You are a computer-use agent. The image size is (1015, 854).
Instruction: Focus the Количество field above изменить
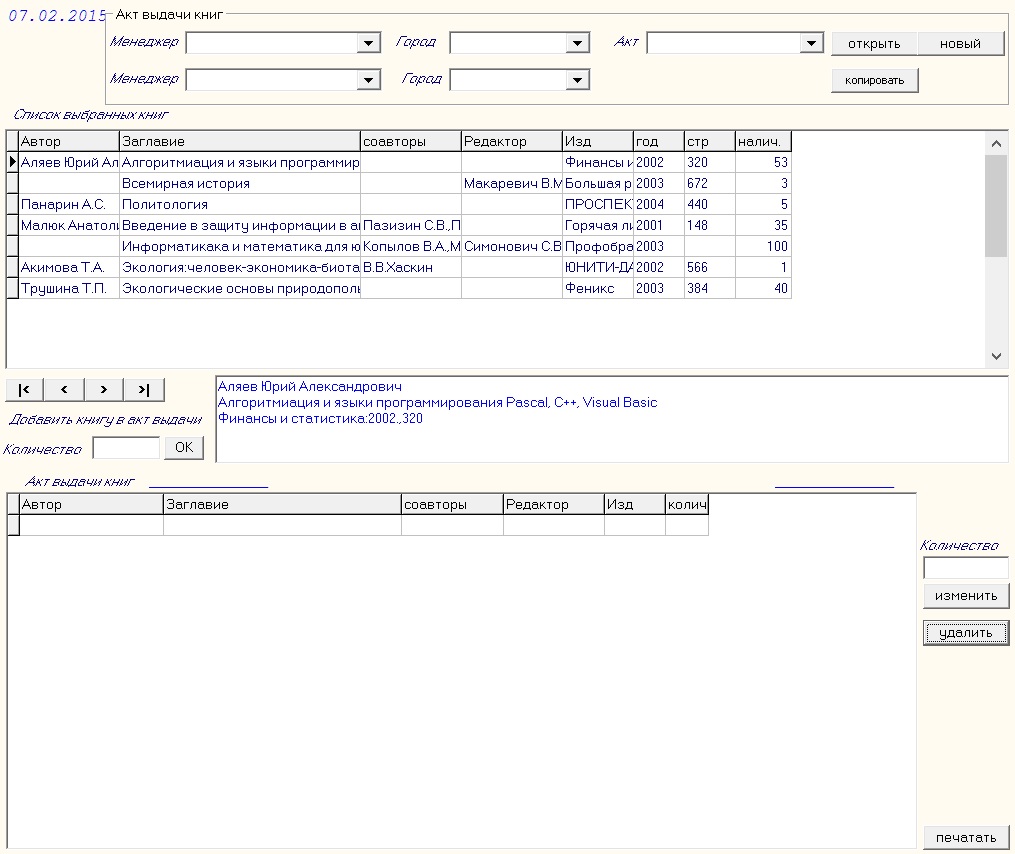(966, 568)
